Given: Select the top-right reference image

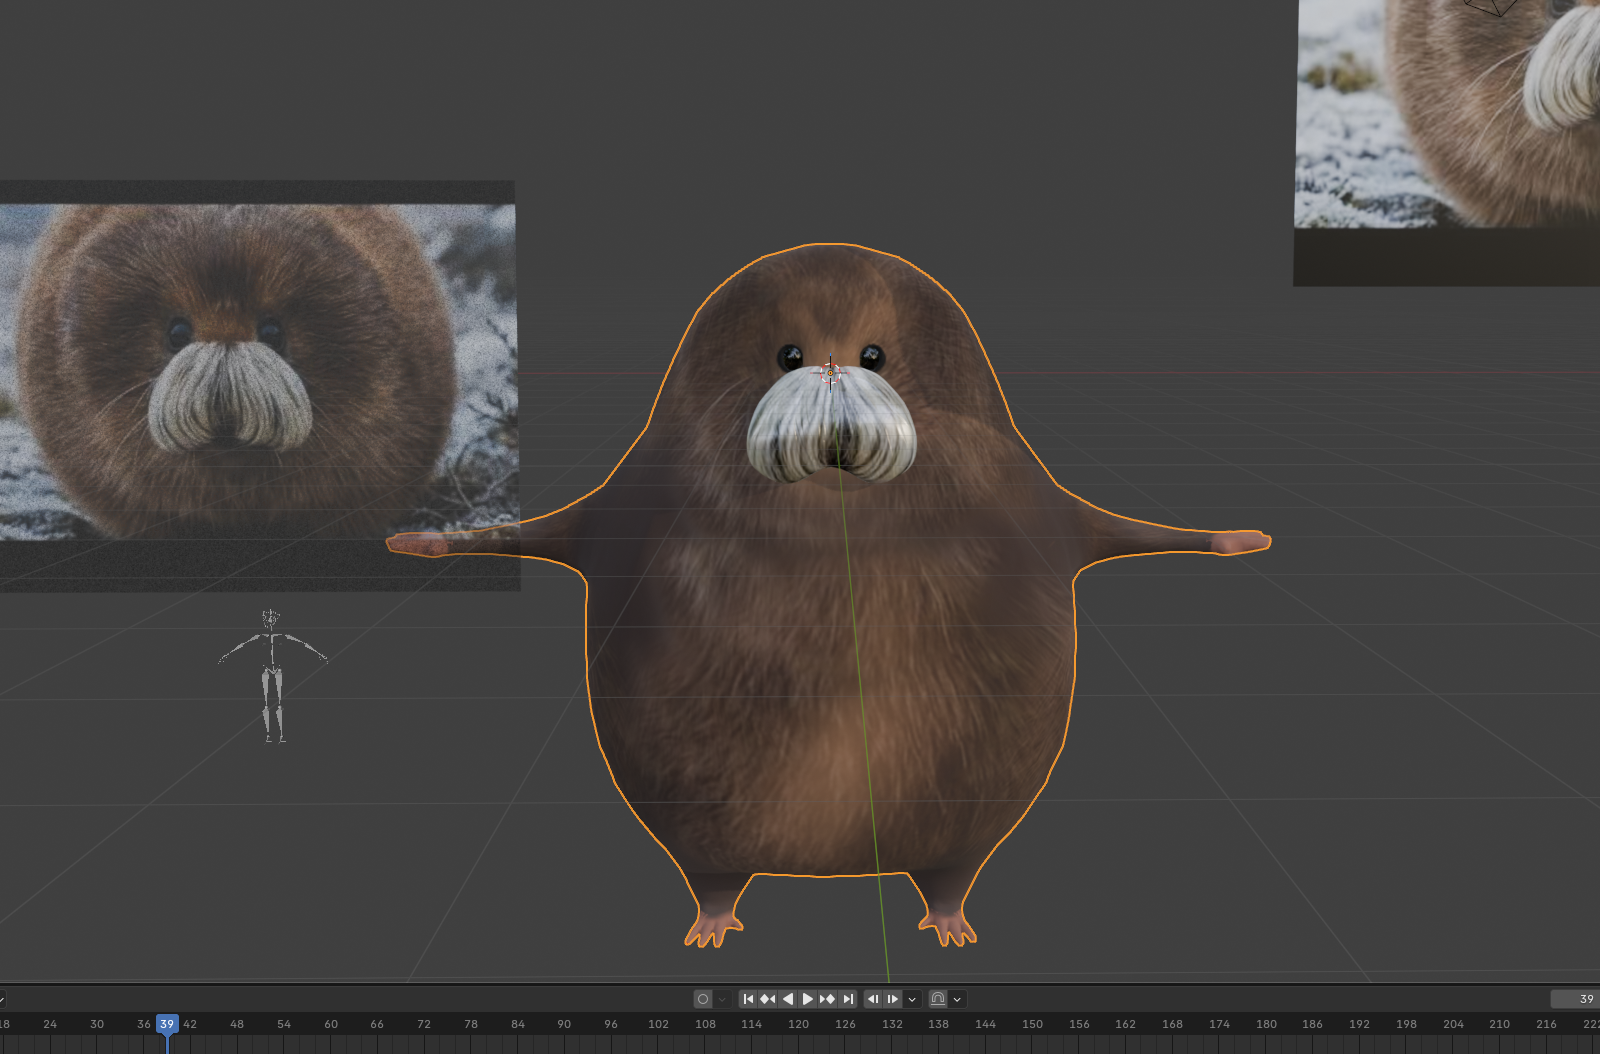Looking at the screenshot, I should click(x=1447, y=142).
